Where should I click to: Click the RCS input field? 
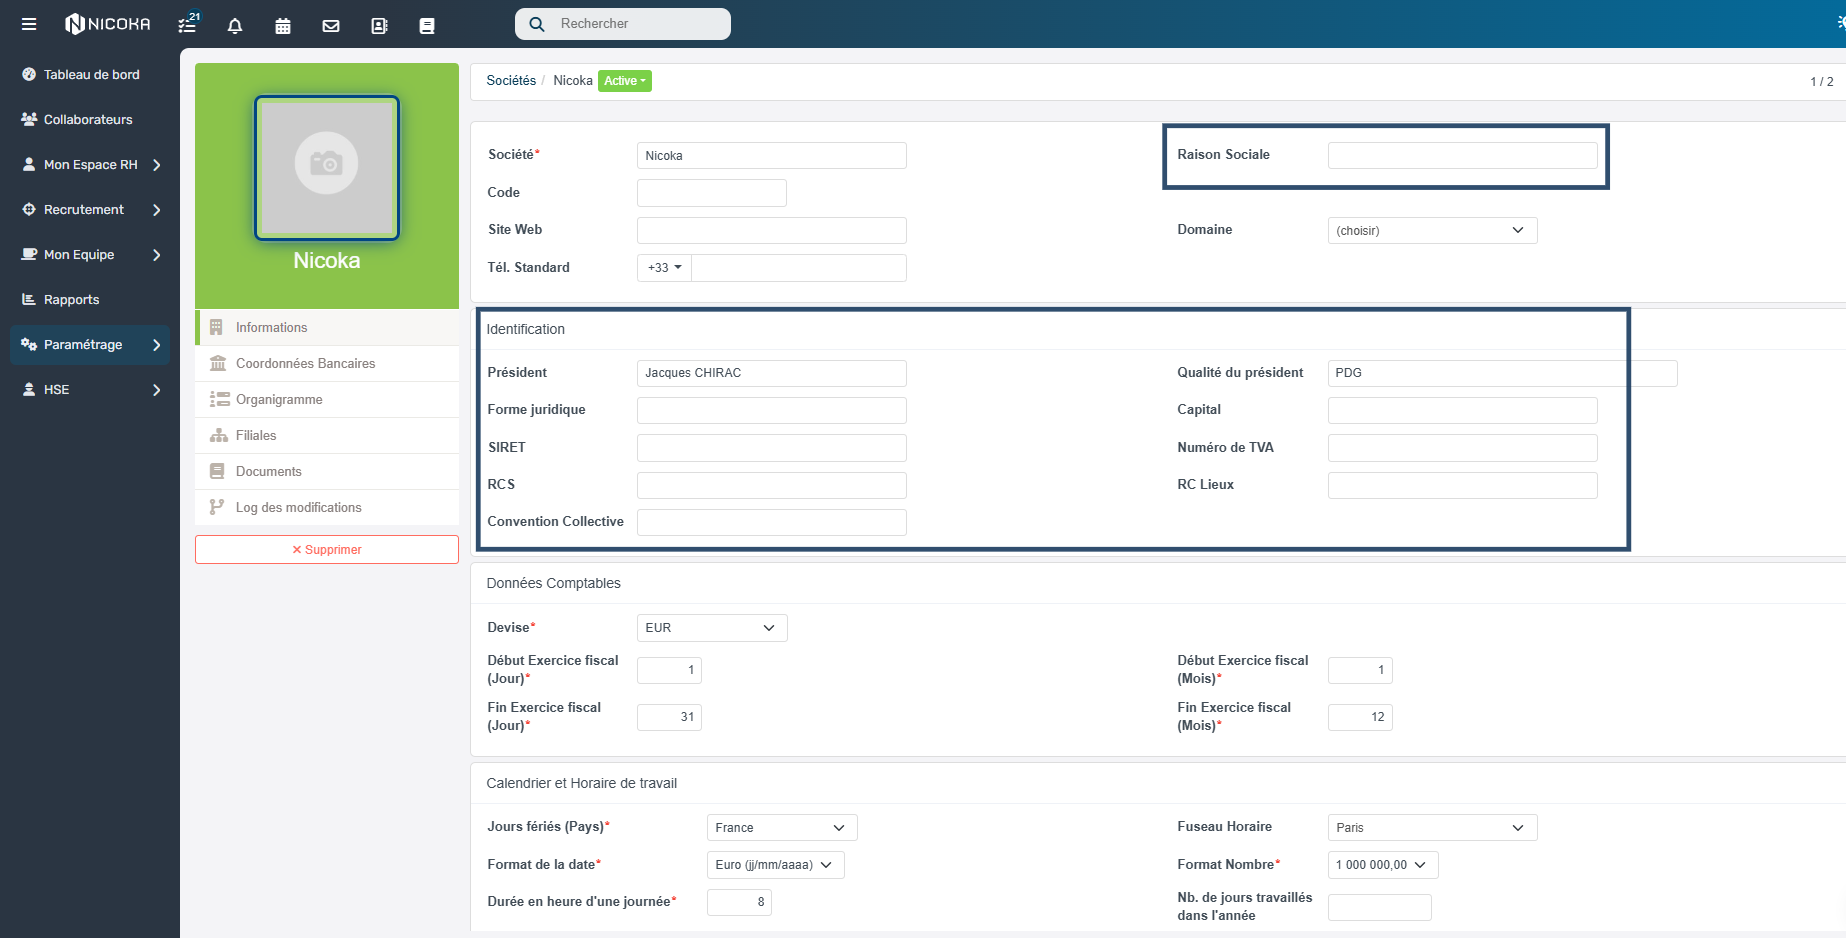772,485
